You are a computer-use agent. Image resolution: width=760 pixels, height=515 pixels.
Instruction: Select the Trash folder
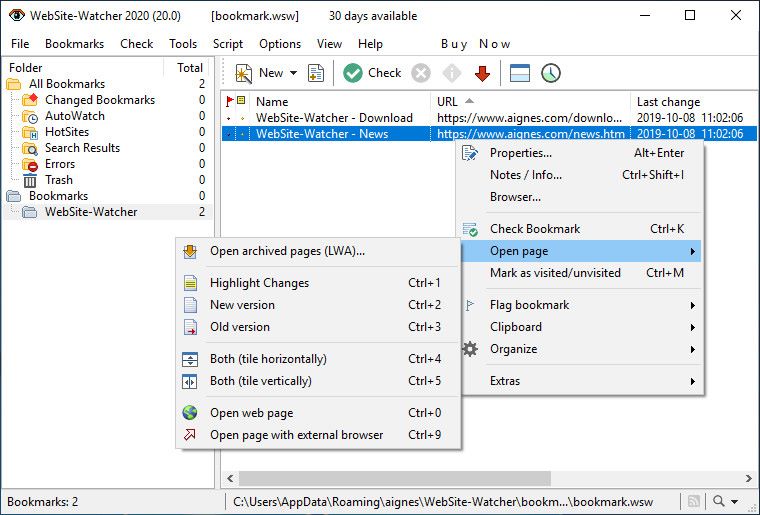pos(59,180)
